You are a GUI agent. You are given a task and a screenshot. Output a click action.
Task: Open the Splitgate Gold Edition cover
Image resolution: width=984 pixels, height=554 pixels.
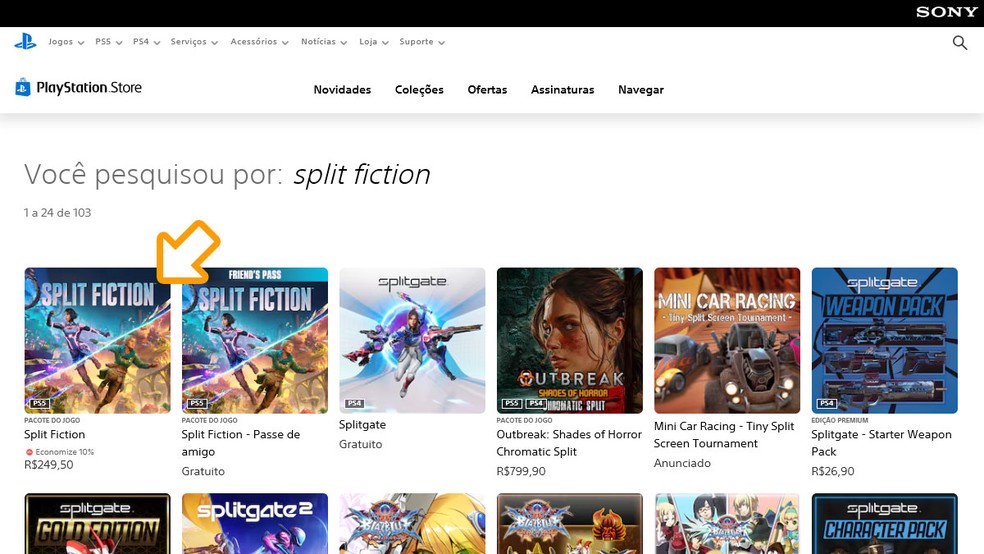pos(97,523)
